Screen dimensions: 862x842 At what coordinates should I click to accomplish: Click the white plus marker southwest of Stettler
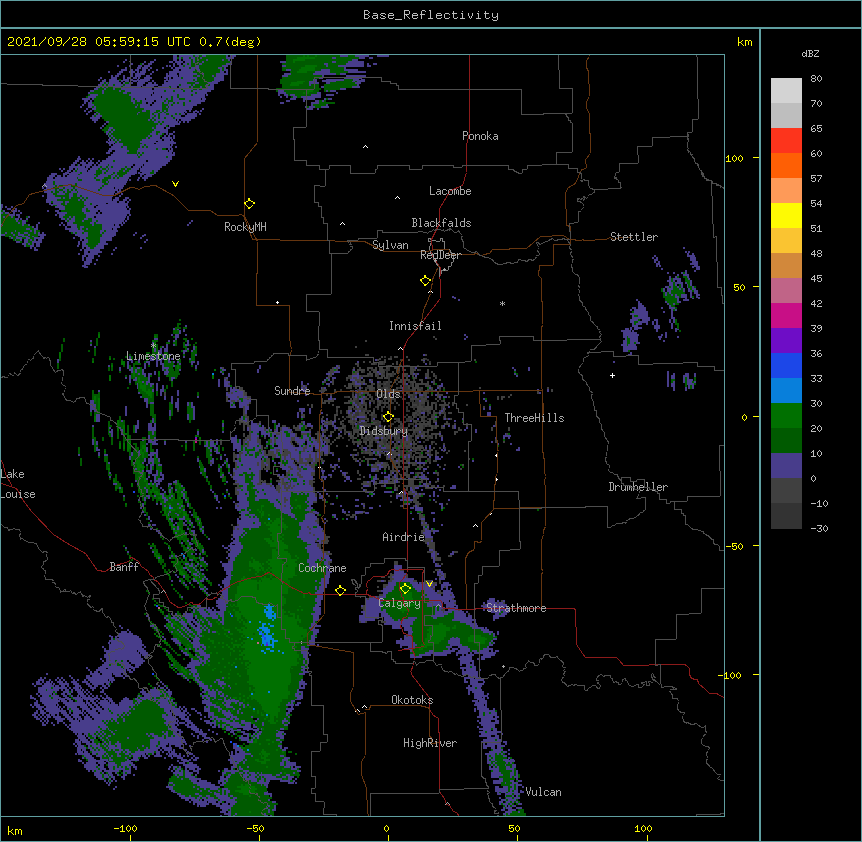coord(612,375)
